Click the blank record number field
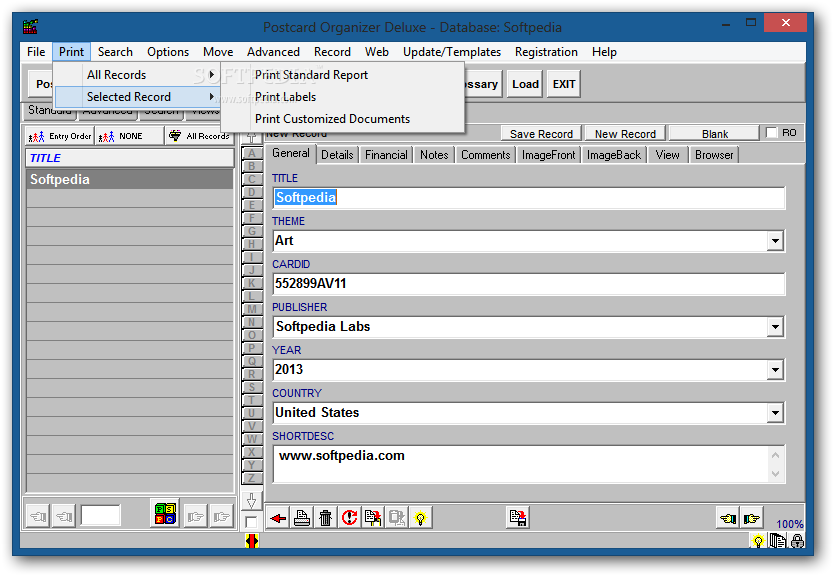Image resolution: width=834 pixels, height=576 pixels. [101, 515]
